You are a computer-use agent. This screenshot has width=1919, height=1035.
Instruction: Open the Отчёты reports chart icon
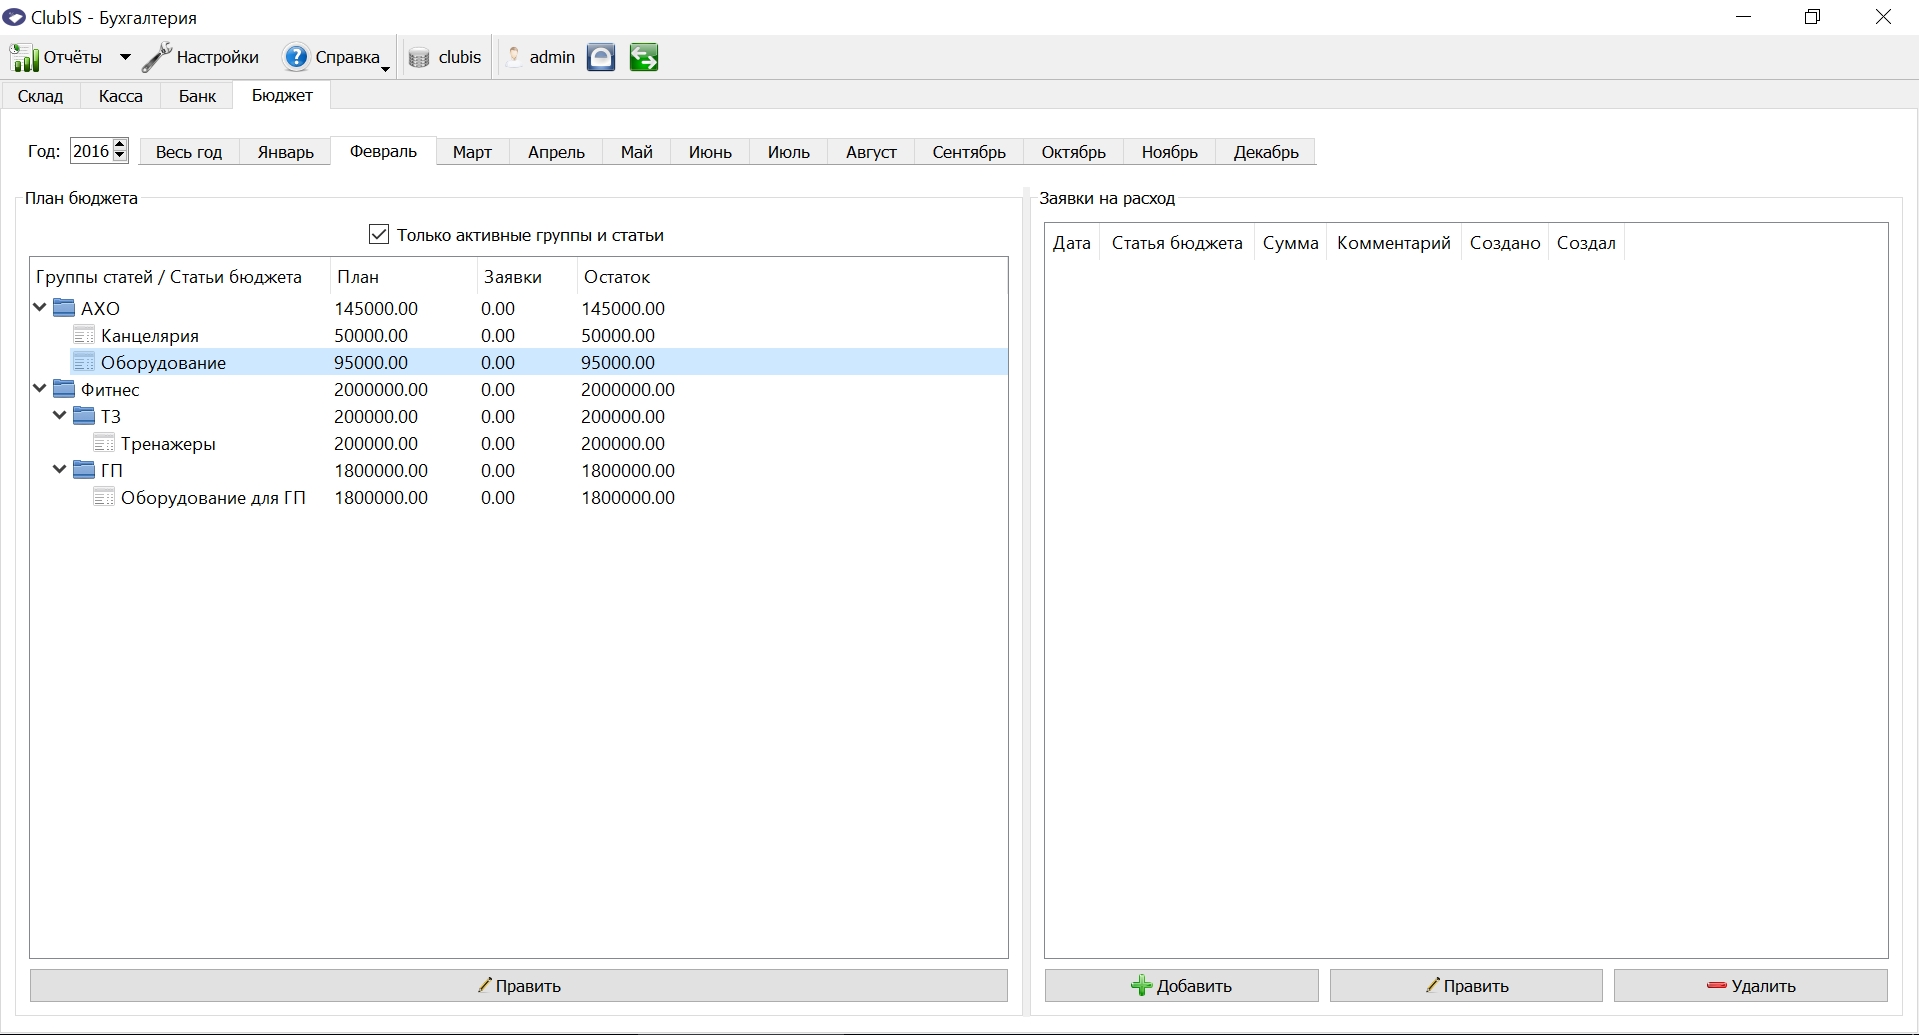[x=24, y=58]
